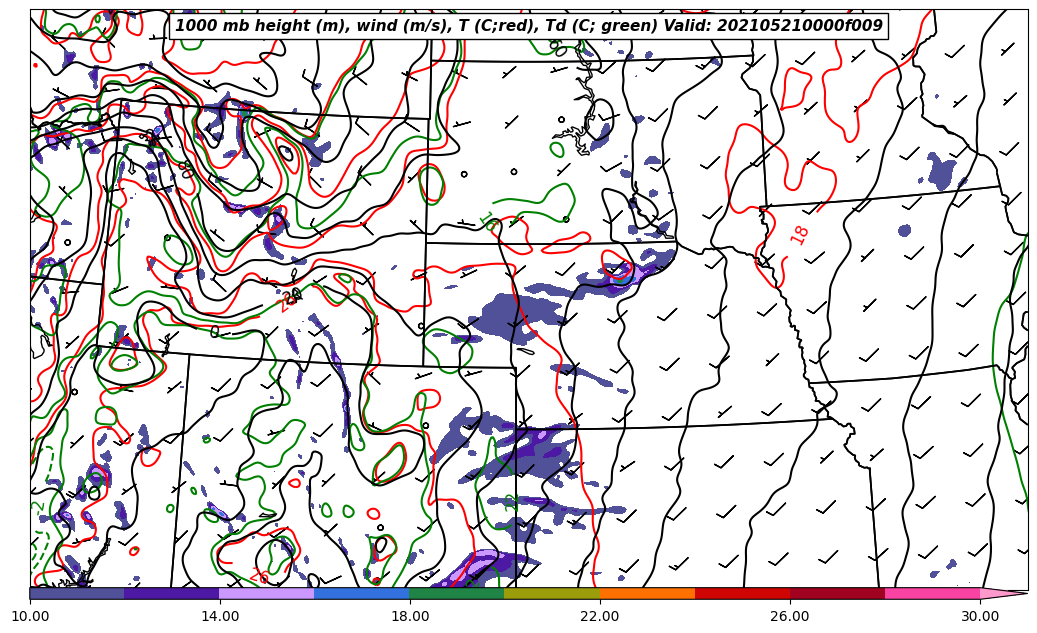Click the 26.00 colorbar tick label
Screen dimensions: 1037x633
pos(790,616)
